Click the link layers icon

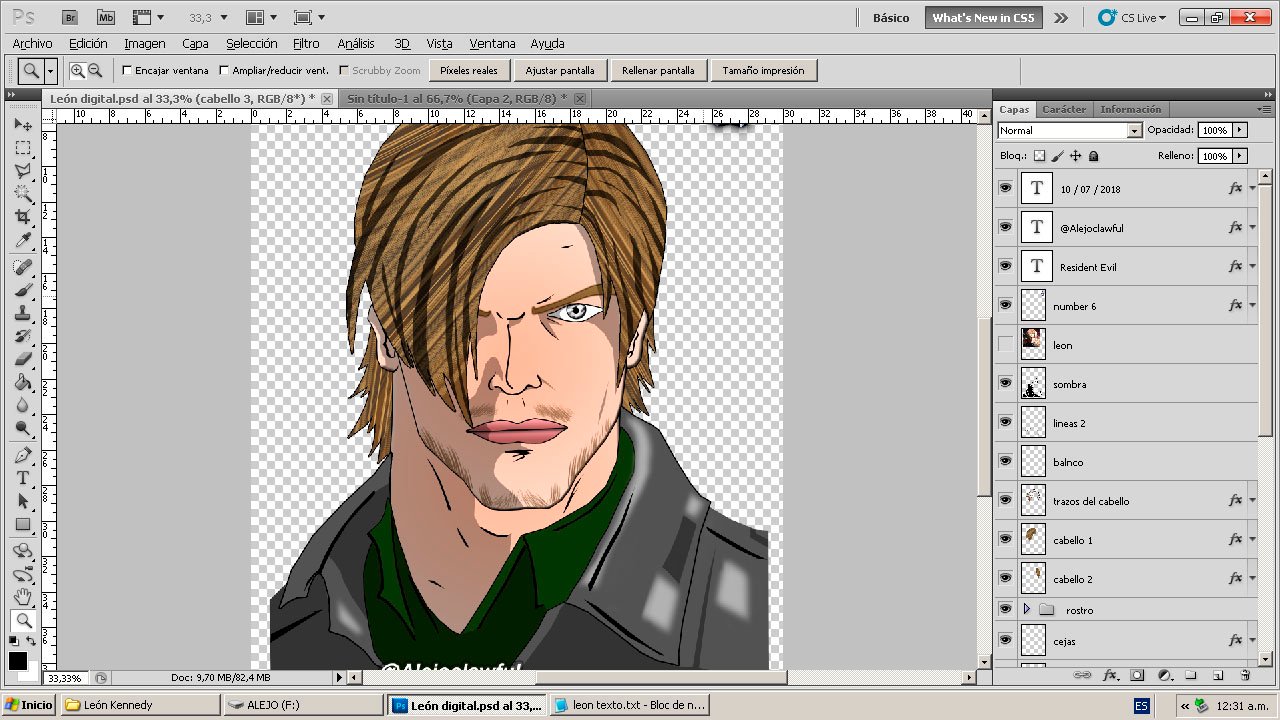(x=1082, y=675)
